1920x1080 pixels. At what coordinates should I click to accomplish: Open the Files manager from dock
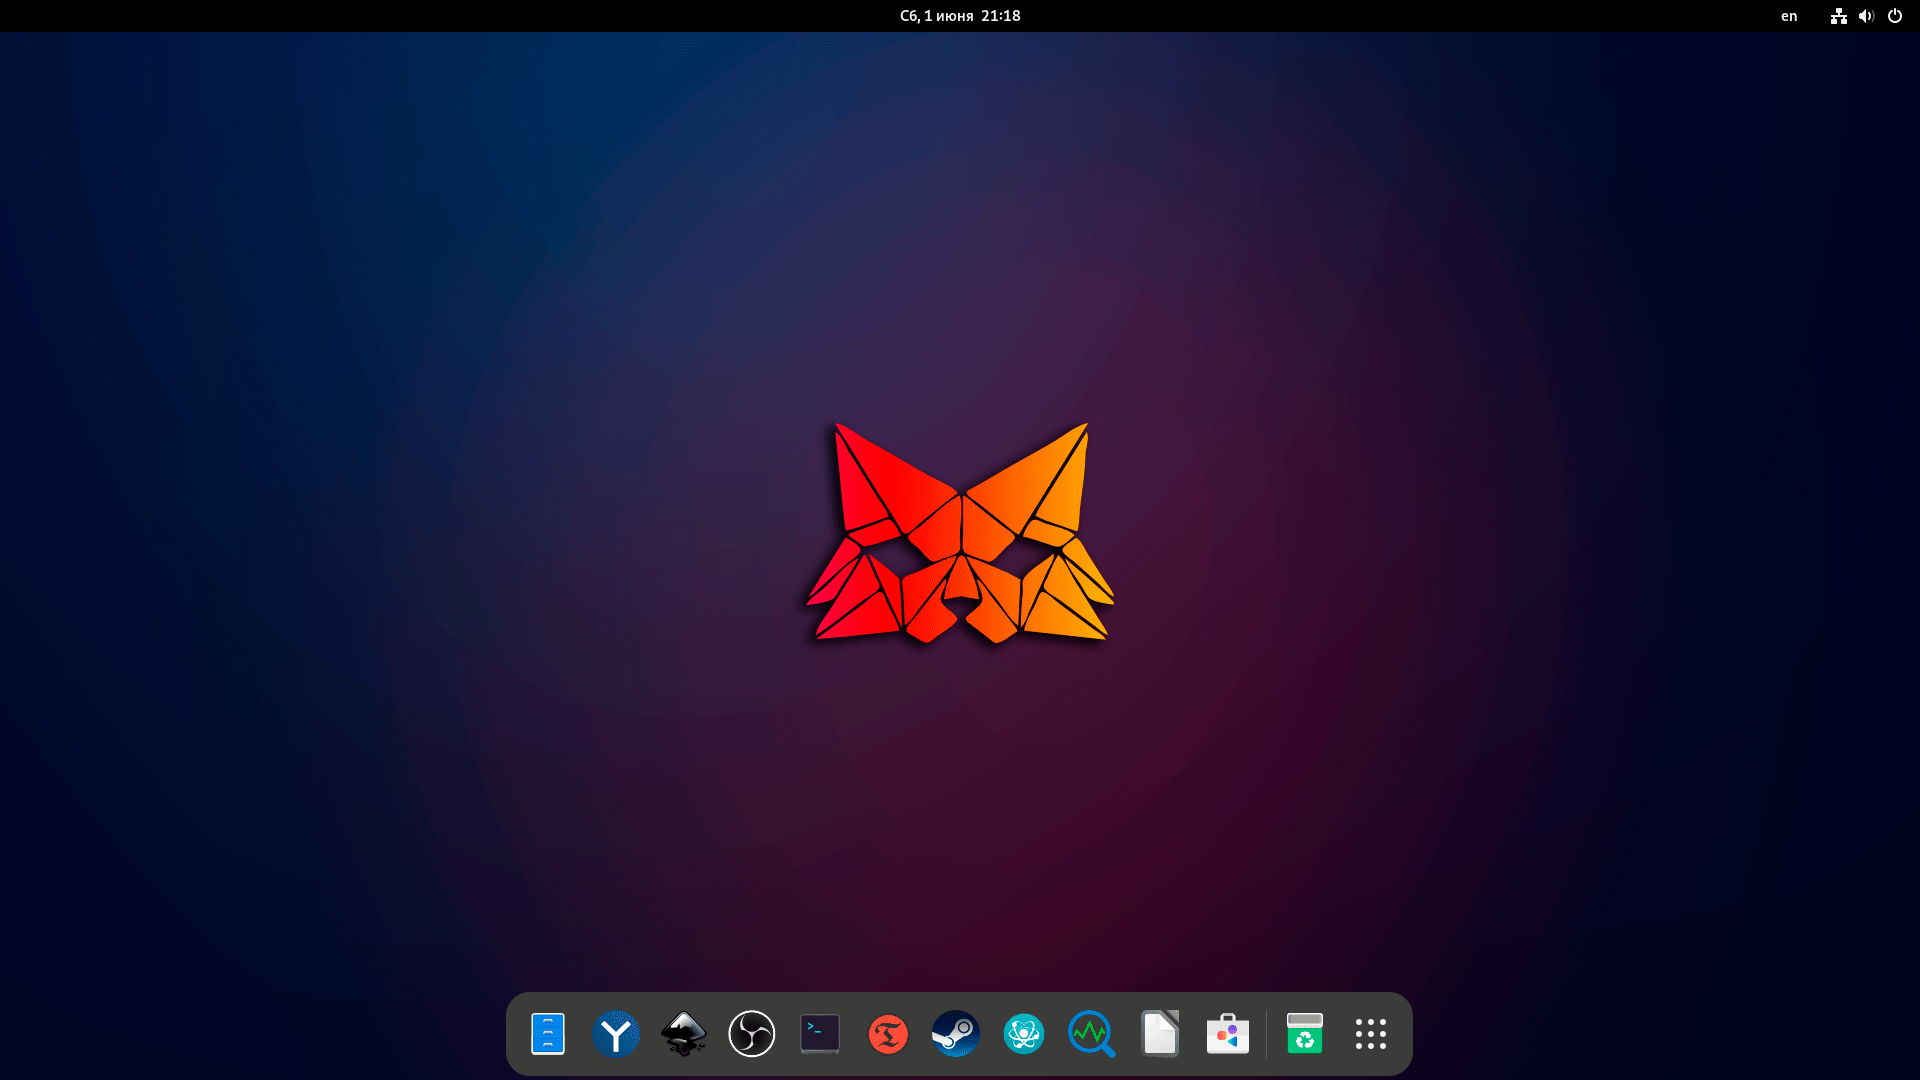pos(548,1034)
